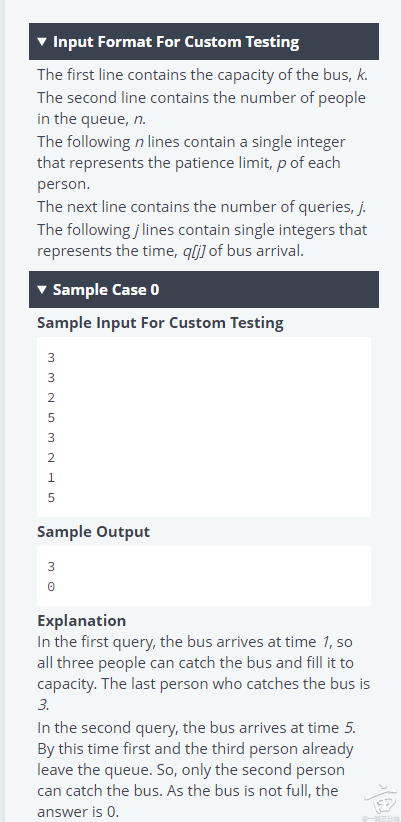The image size is (401, 822).
Task: Click the italic k after bus capacity
Action: (x=361, y=75)
